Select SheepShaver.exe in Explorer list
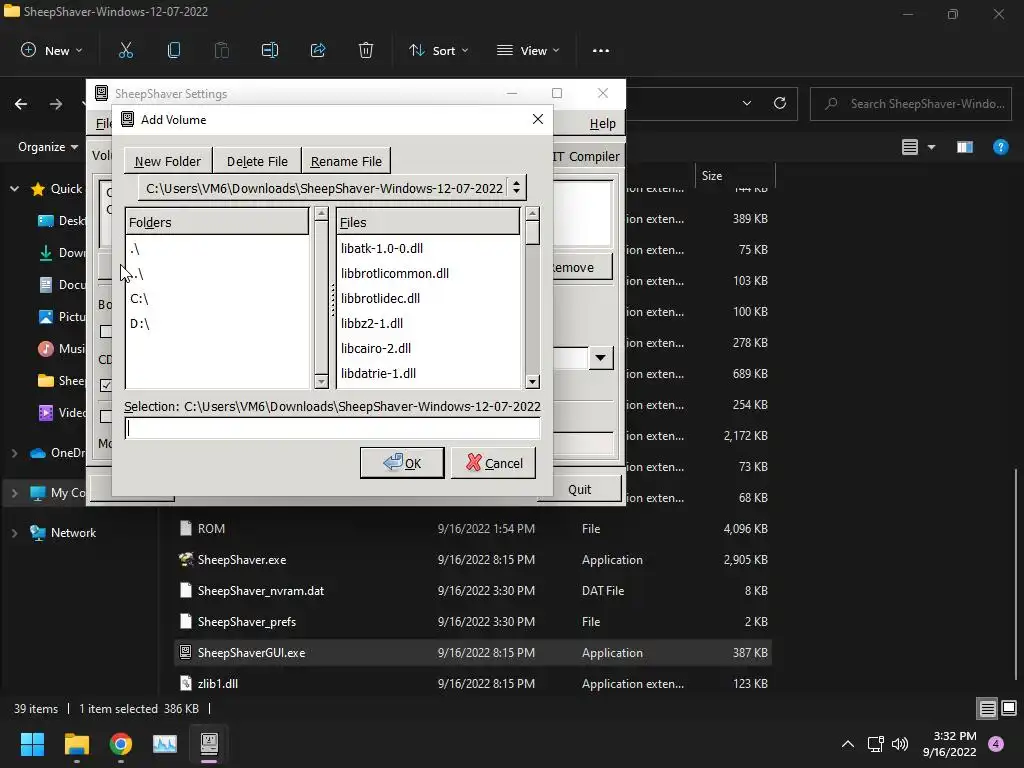The height and width of the screenshot is (768, 1024). (x=473, y=560)
